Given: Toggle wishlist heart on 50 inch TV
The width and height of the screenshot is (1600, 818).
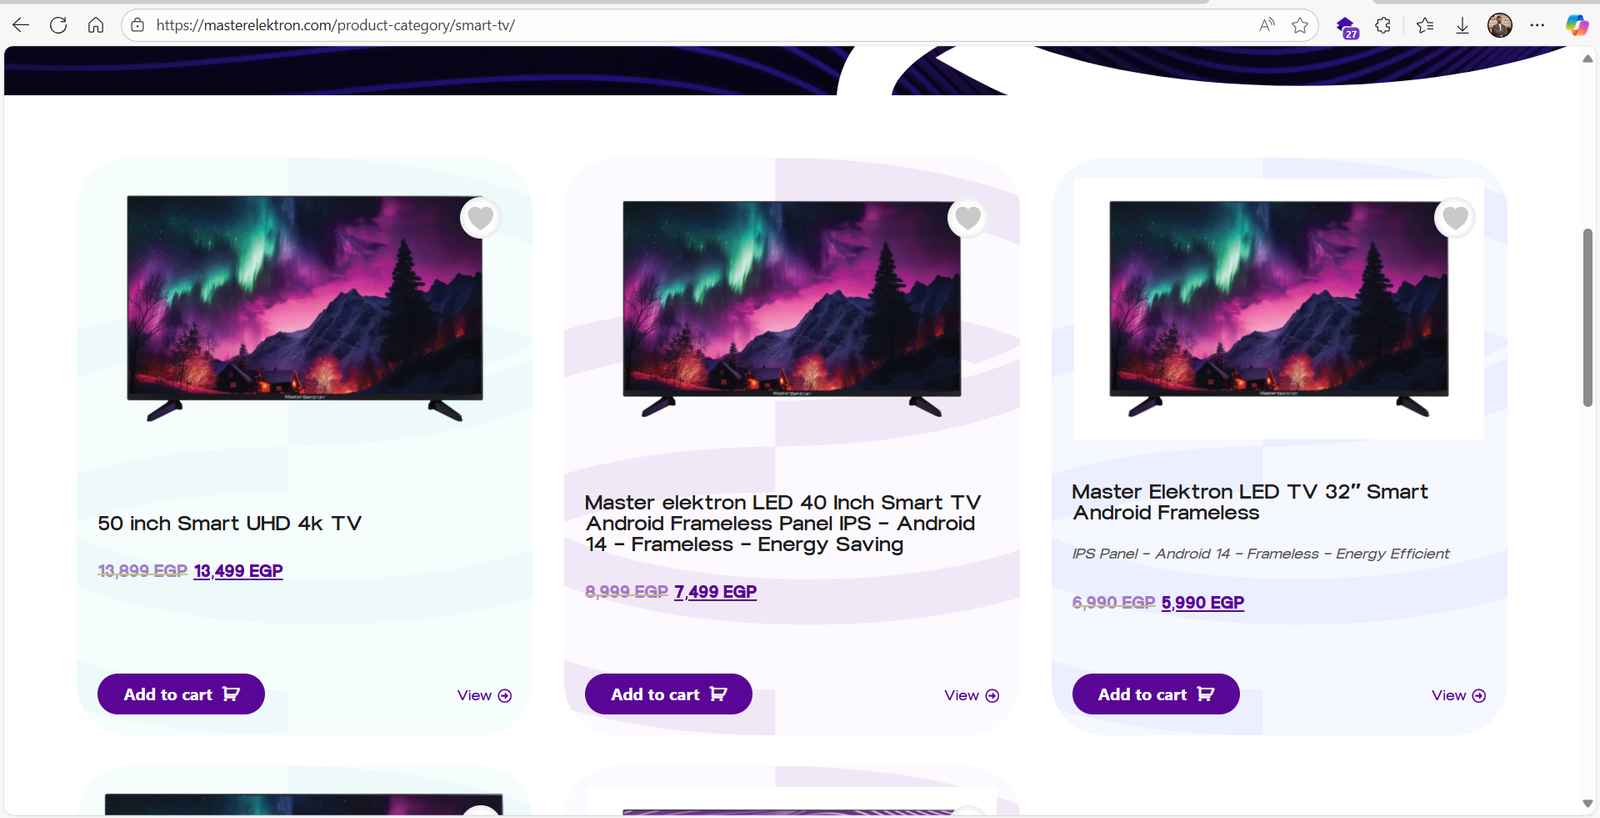Looking at the screenshot, I should [x=481, y=217].
